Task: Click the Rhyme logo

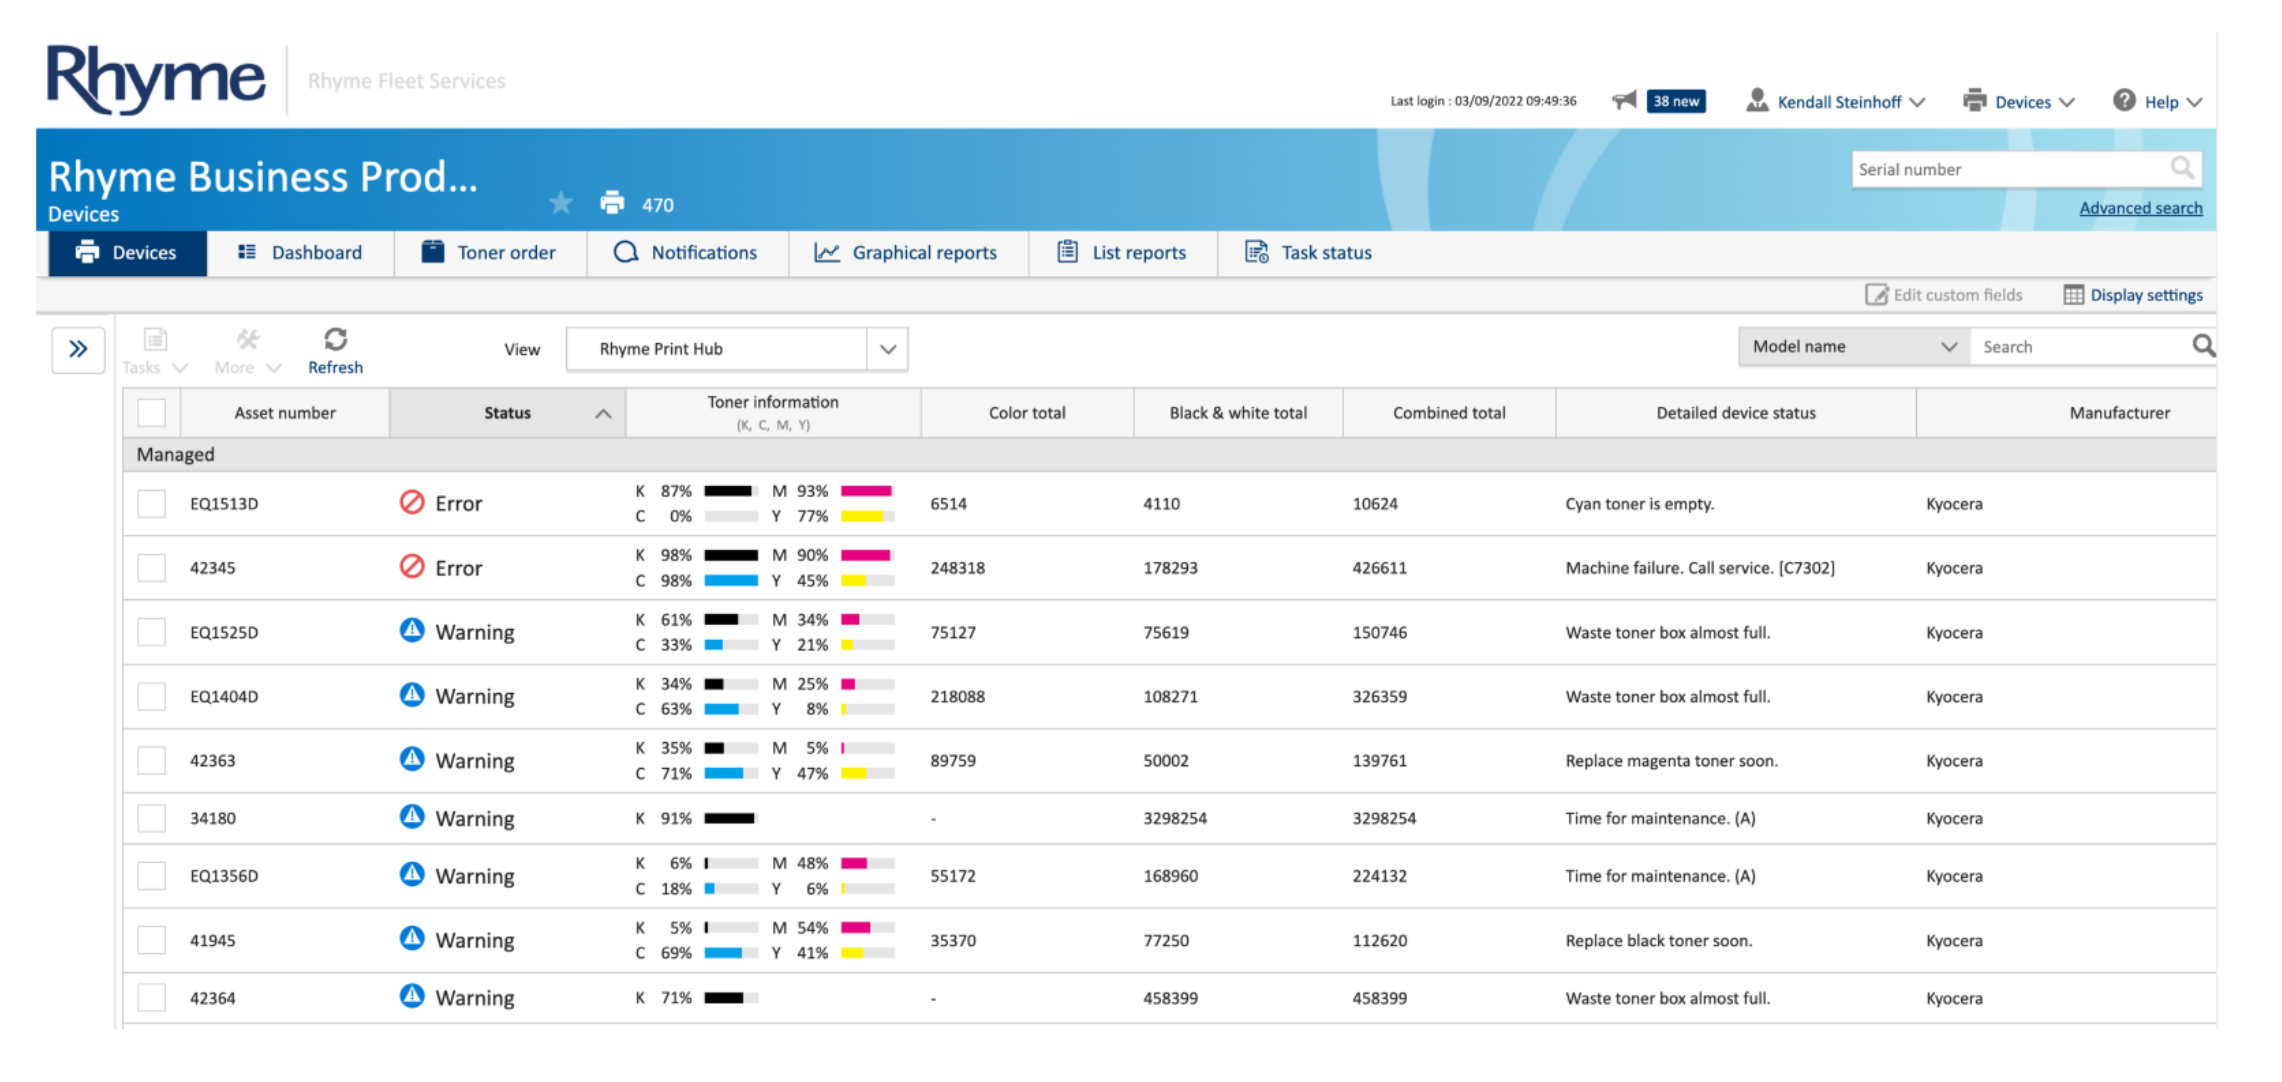Action: [156, 79]
